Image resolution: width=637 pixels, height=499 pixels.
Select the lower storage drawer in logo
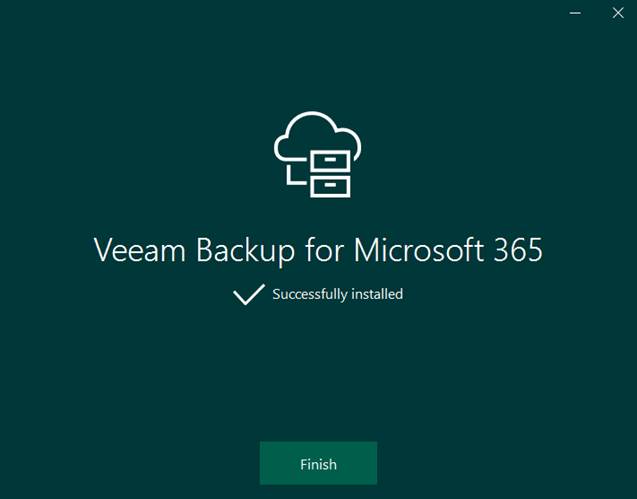click(x=330, y=187)
